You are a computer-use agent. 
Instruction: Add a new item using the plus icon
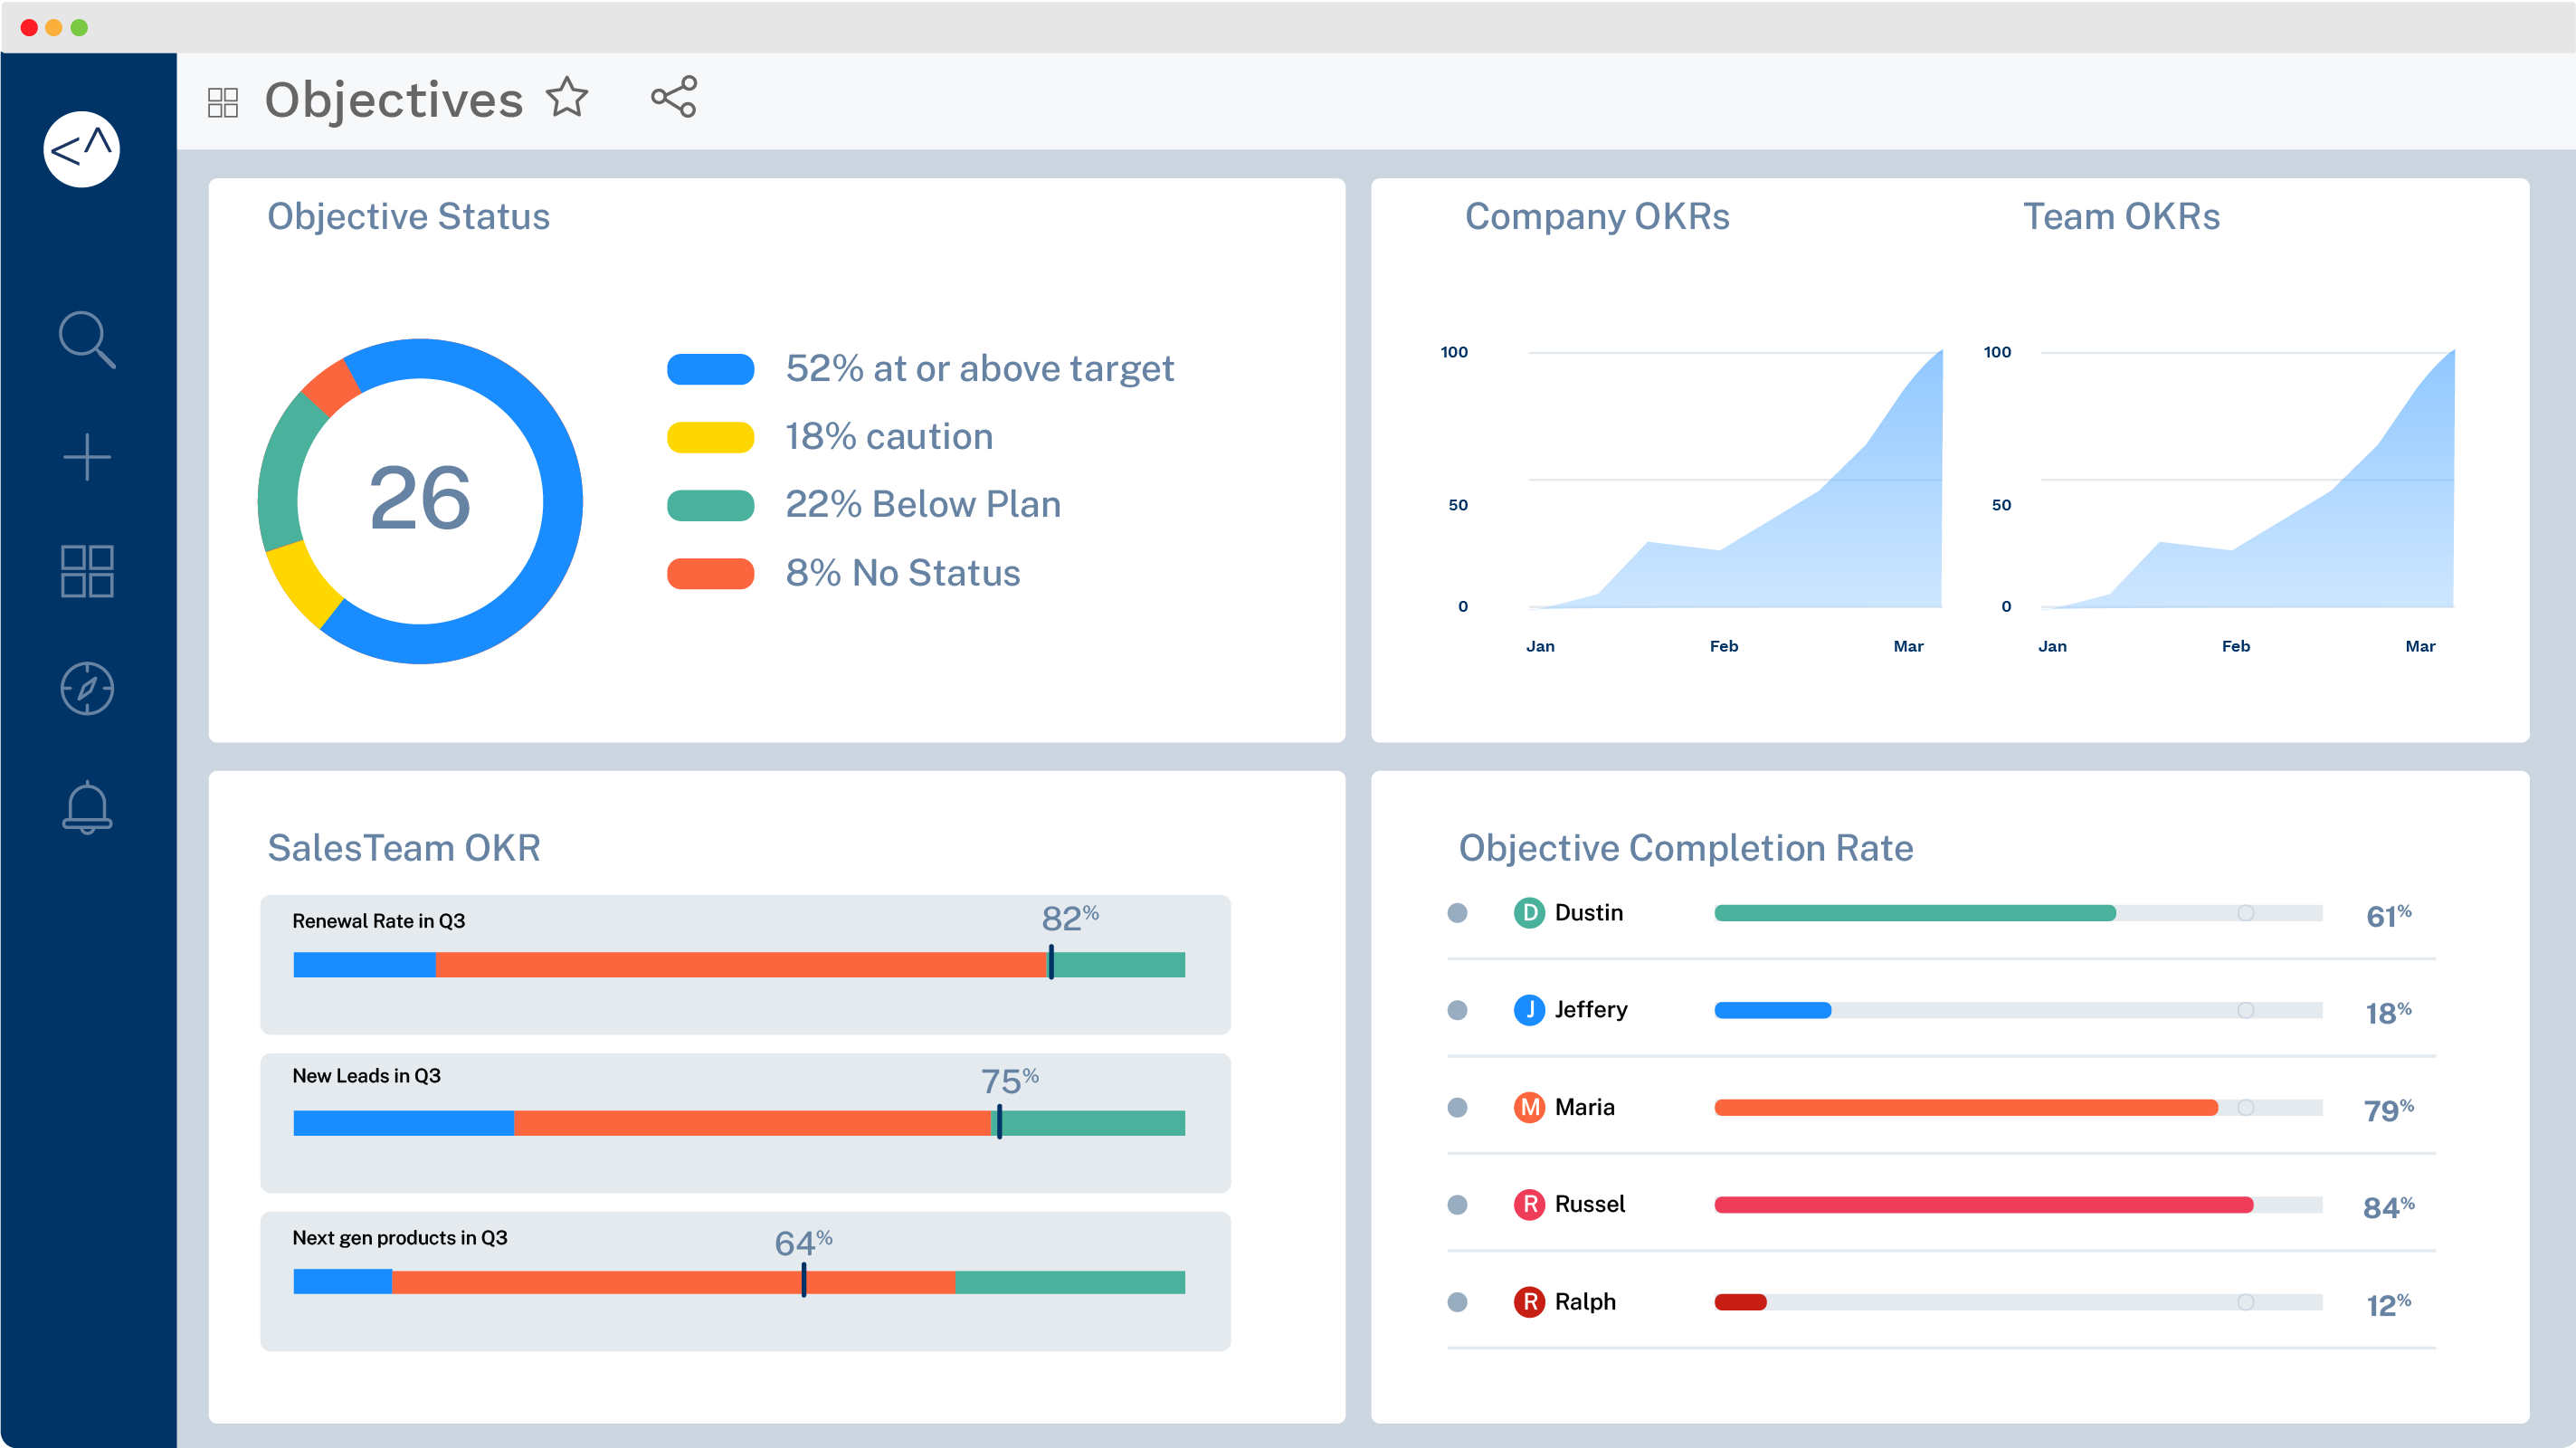click(x=87, y=455)
